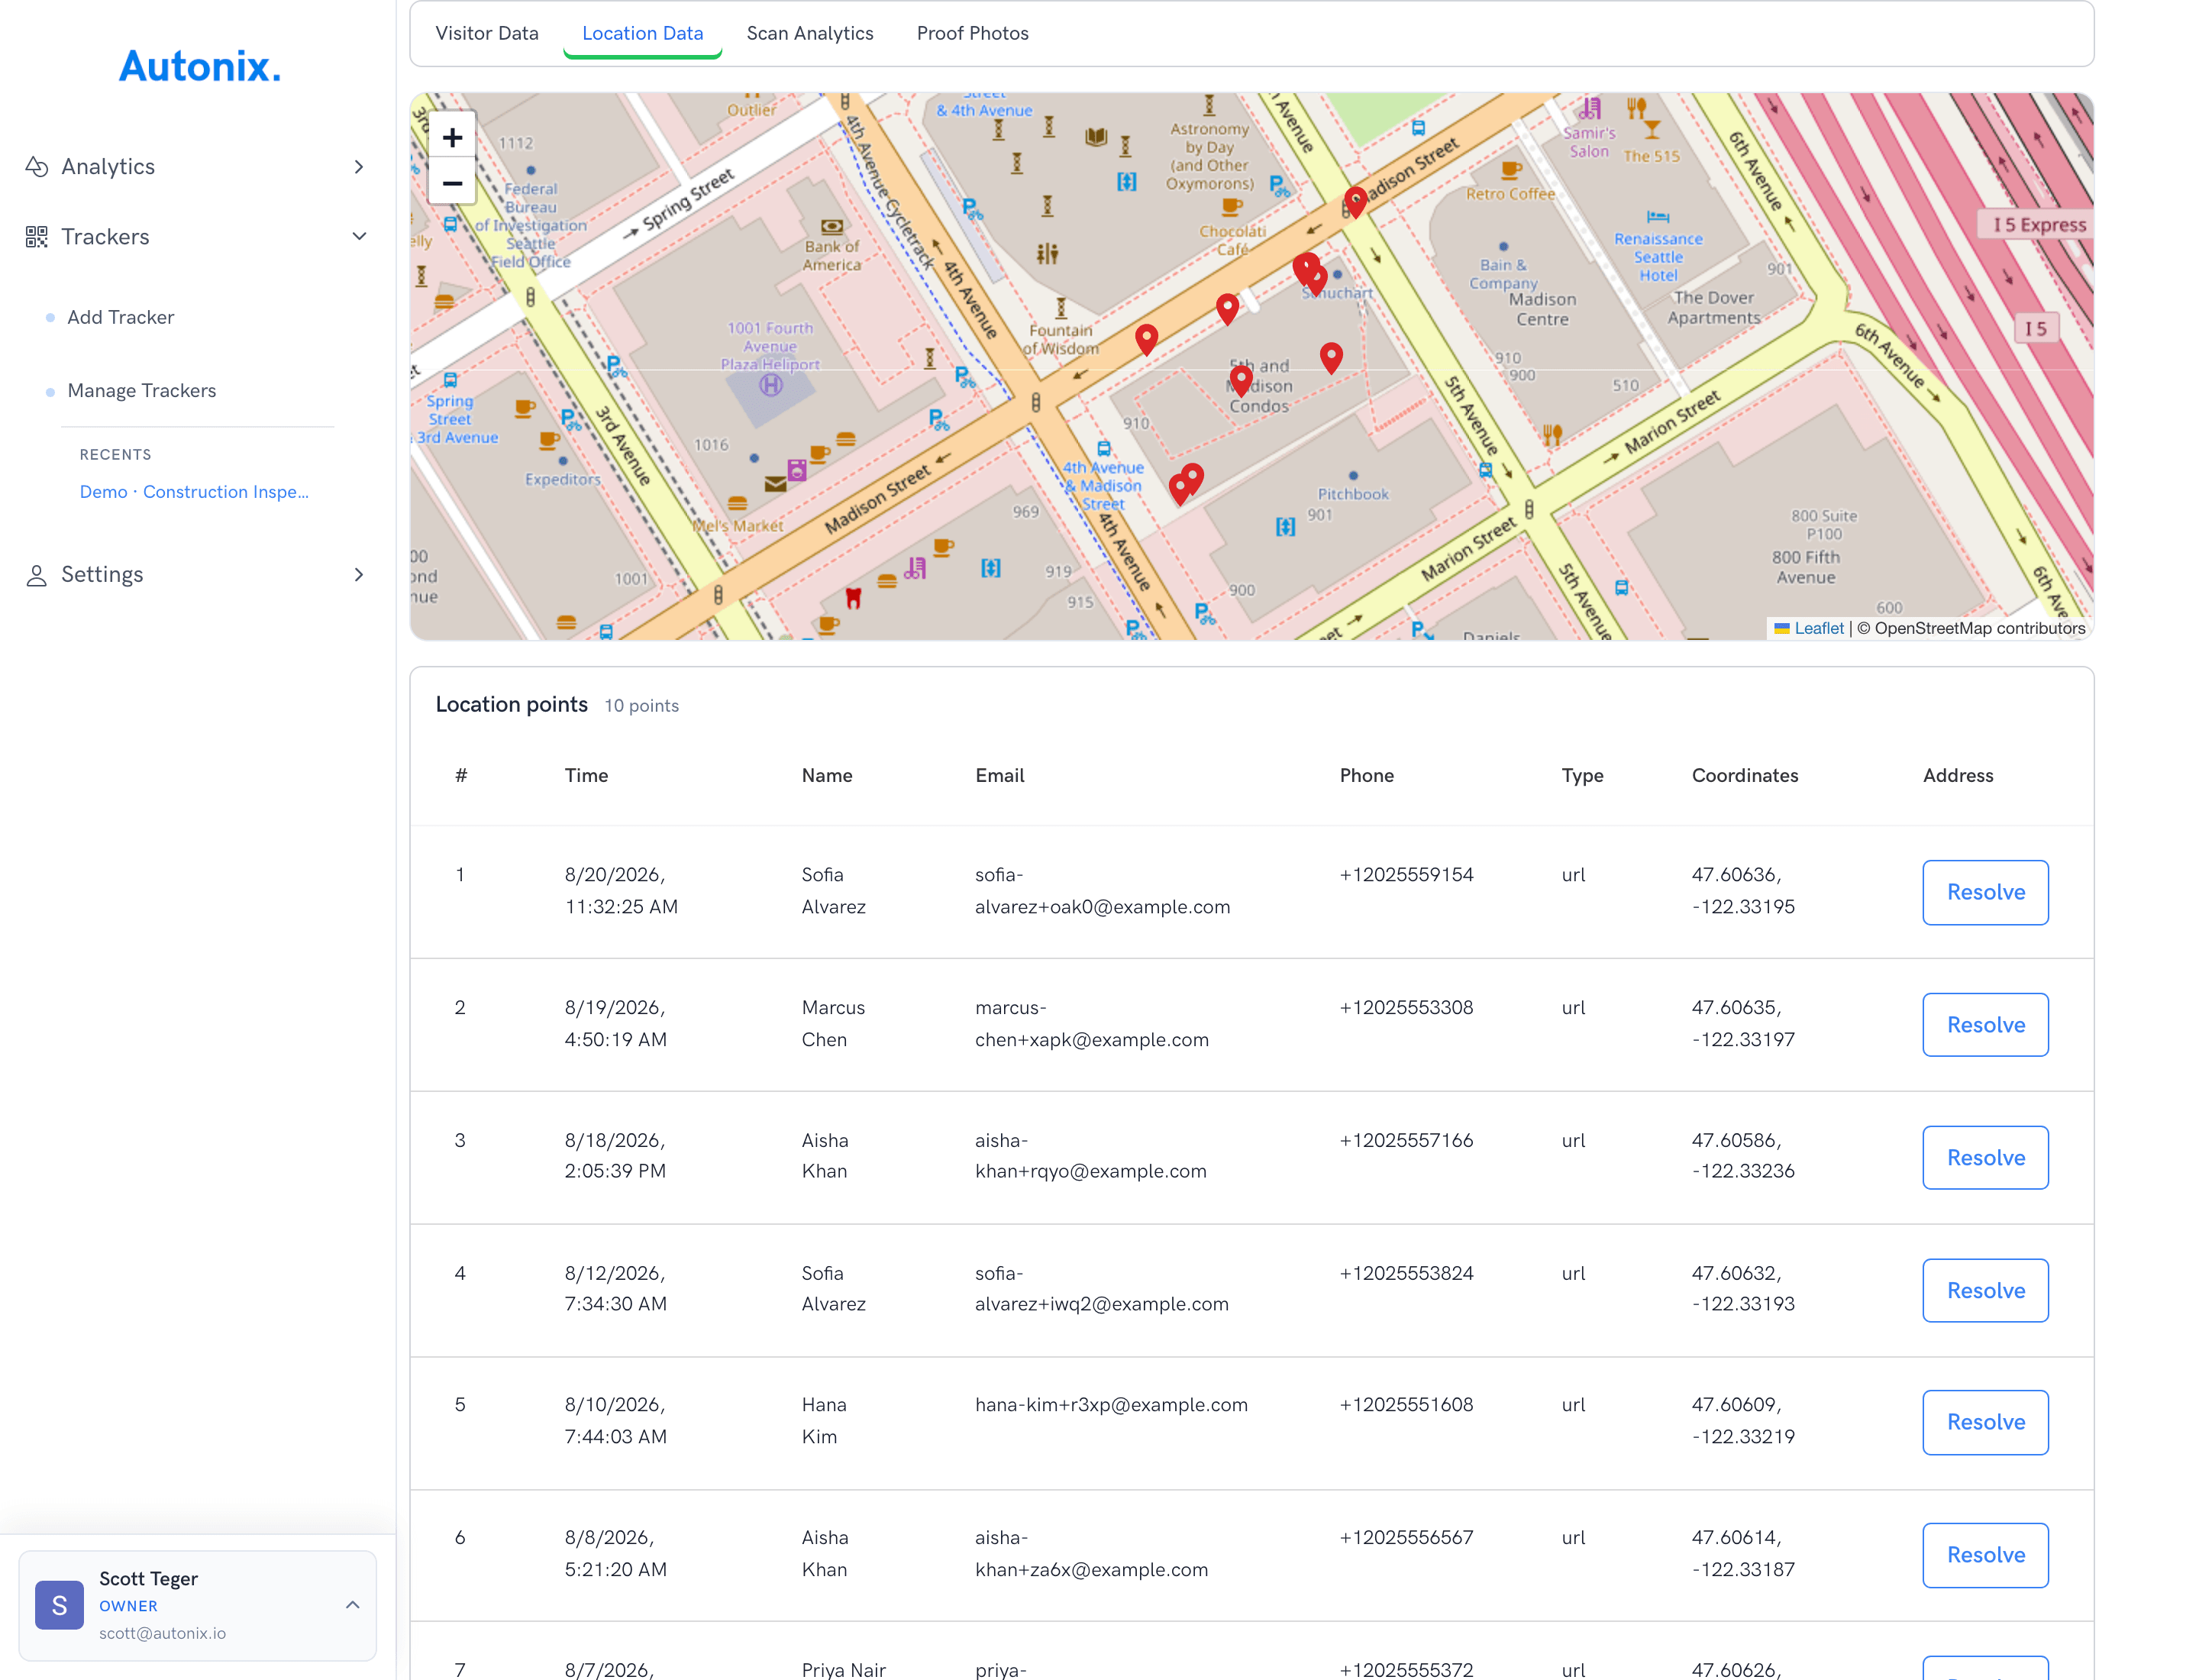Resolve address for row 6 Aisha Khan
Screen dimensions: 2199x1680
pyautogui.click(x=1985, y=1555)
